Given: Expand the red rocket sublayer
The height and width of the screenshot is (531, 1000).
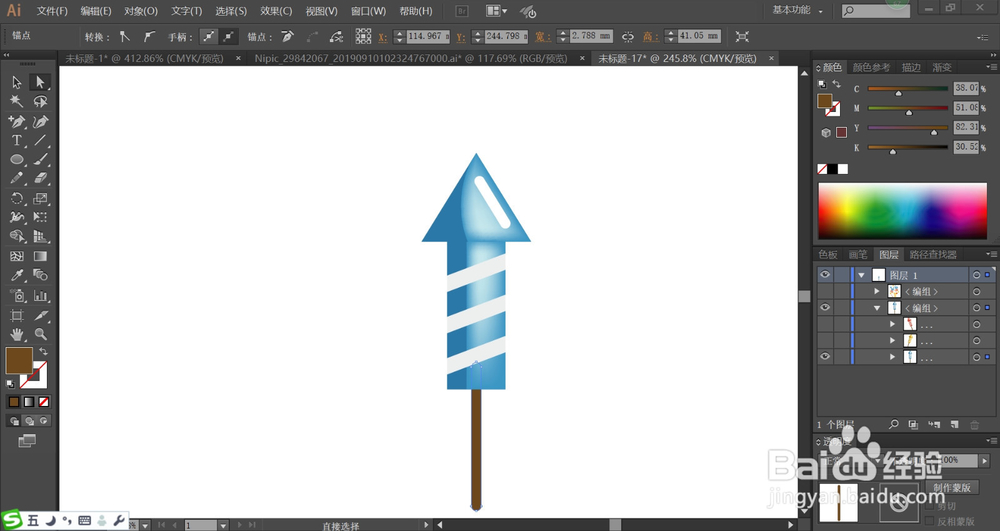Looking at the screenshot, I should [892, 324].
